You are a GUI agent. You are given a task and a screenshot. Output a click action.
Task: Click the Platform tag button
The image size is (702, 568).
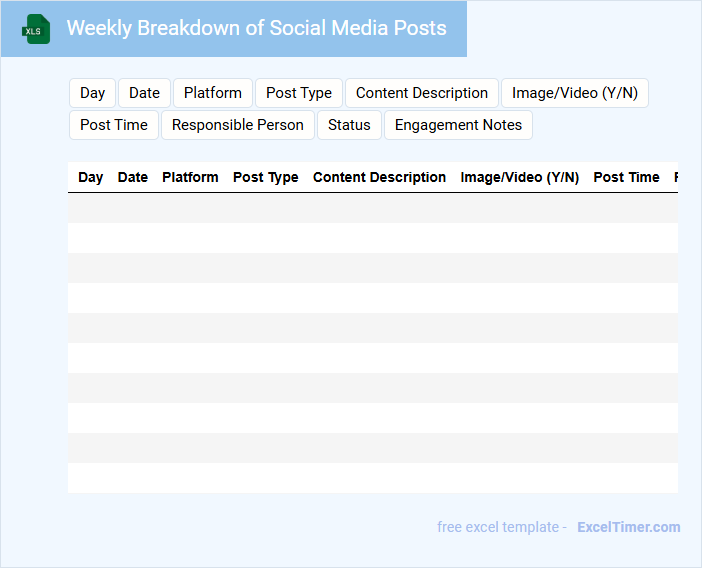[x=213, y=93]
